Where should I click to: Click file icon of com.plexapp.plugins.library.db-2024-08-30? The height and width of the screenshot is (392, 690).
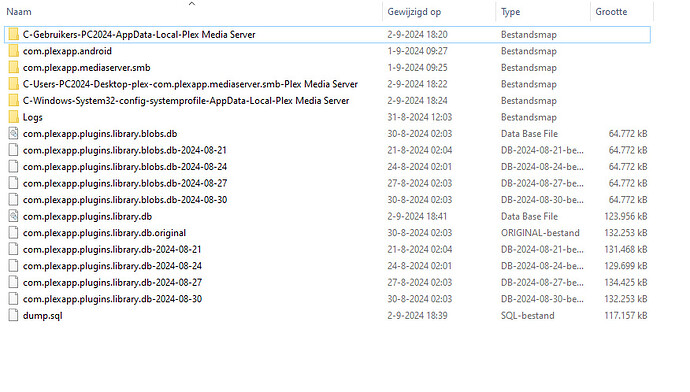pyautogui.click(x=14, y=299)
